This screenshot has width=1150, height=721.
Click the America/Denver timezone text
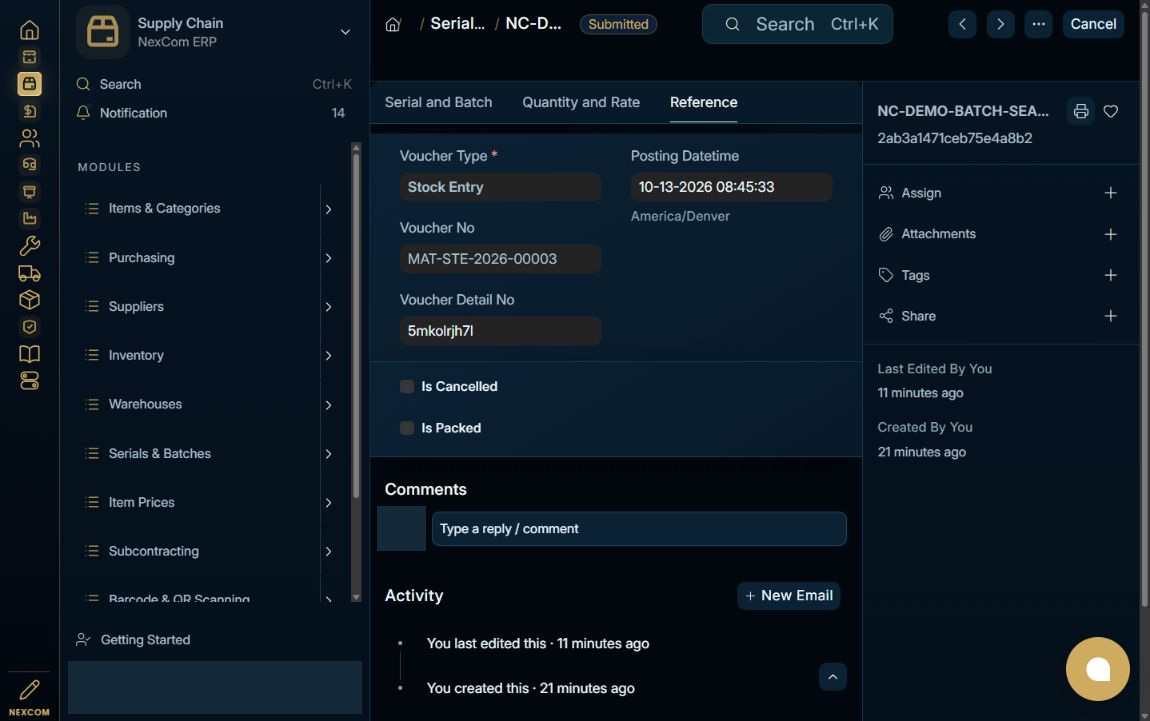680,216
